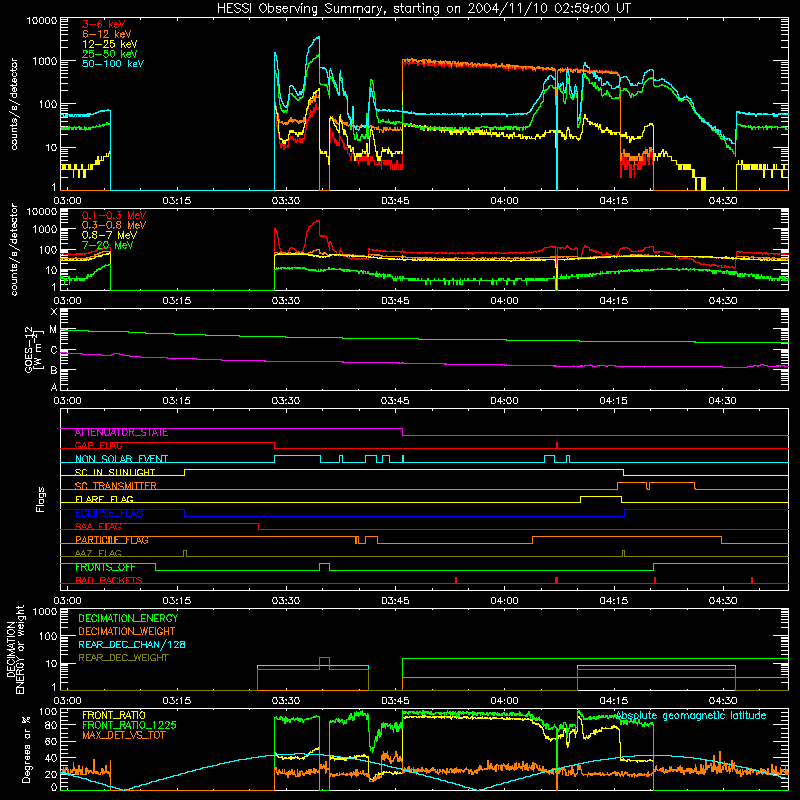Select the REAR_DEC_WEIGHT legend label
Image resolution: width=800 pixels, height=800 pixels.
tap(123, 658)
